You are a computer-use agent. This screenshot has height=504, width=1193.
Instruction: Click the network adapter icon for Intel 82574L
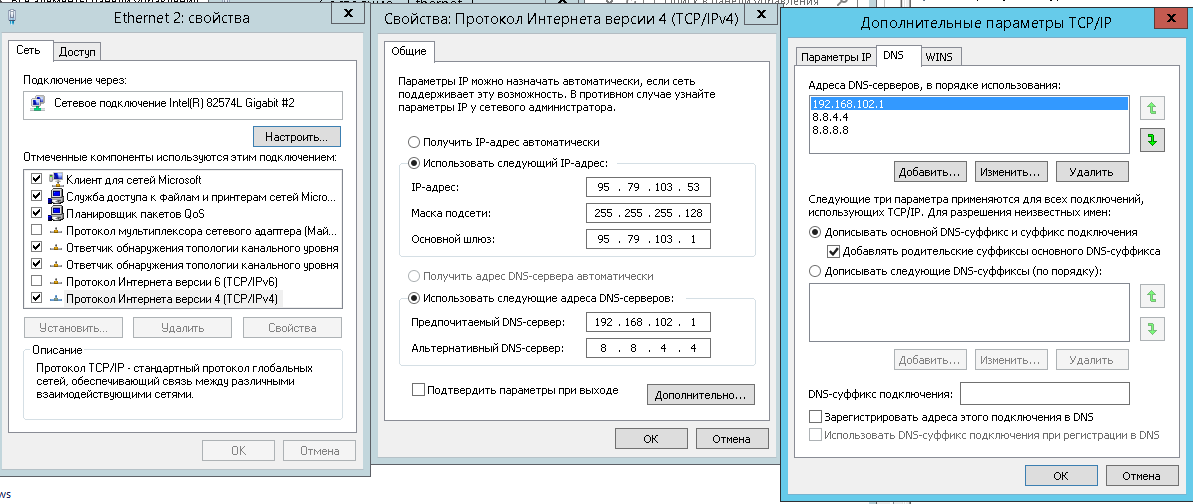tap(38, 103)
